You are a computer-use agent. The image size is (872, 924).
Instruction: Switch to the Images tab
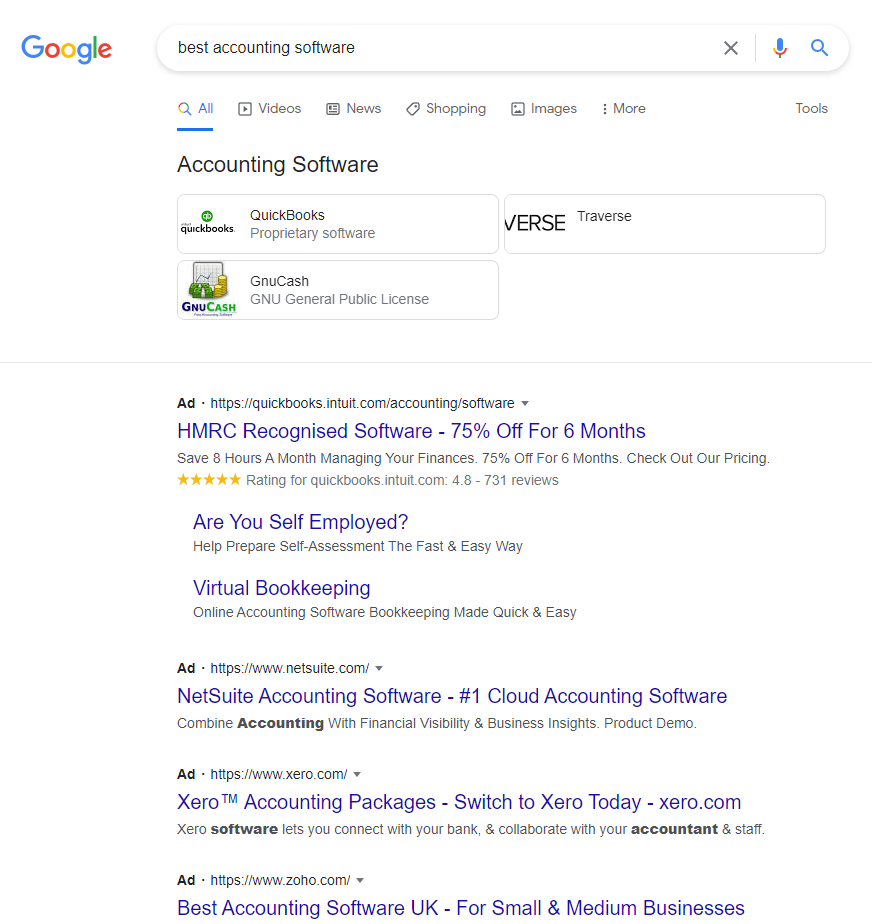(543, 108)
